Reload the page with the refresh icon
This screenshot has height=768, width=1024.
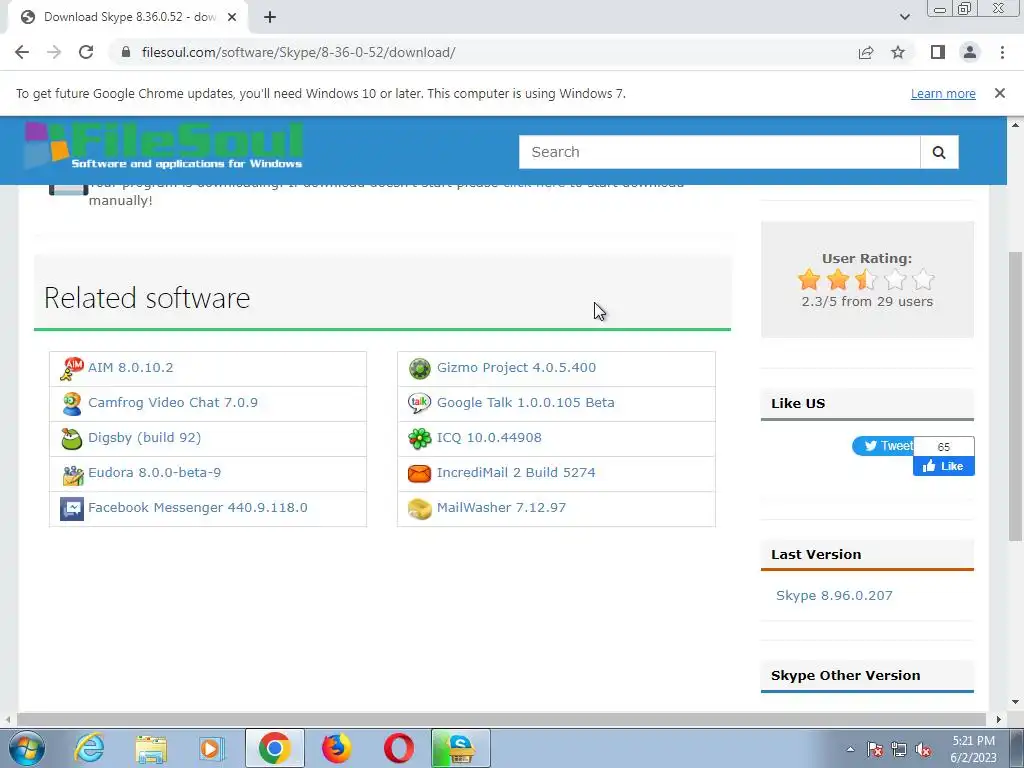click(86, 52)
